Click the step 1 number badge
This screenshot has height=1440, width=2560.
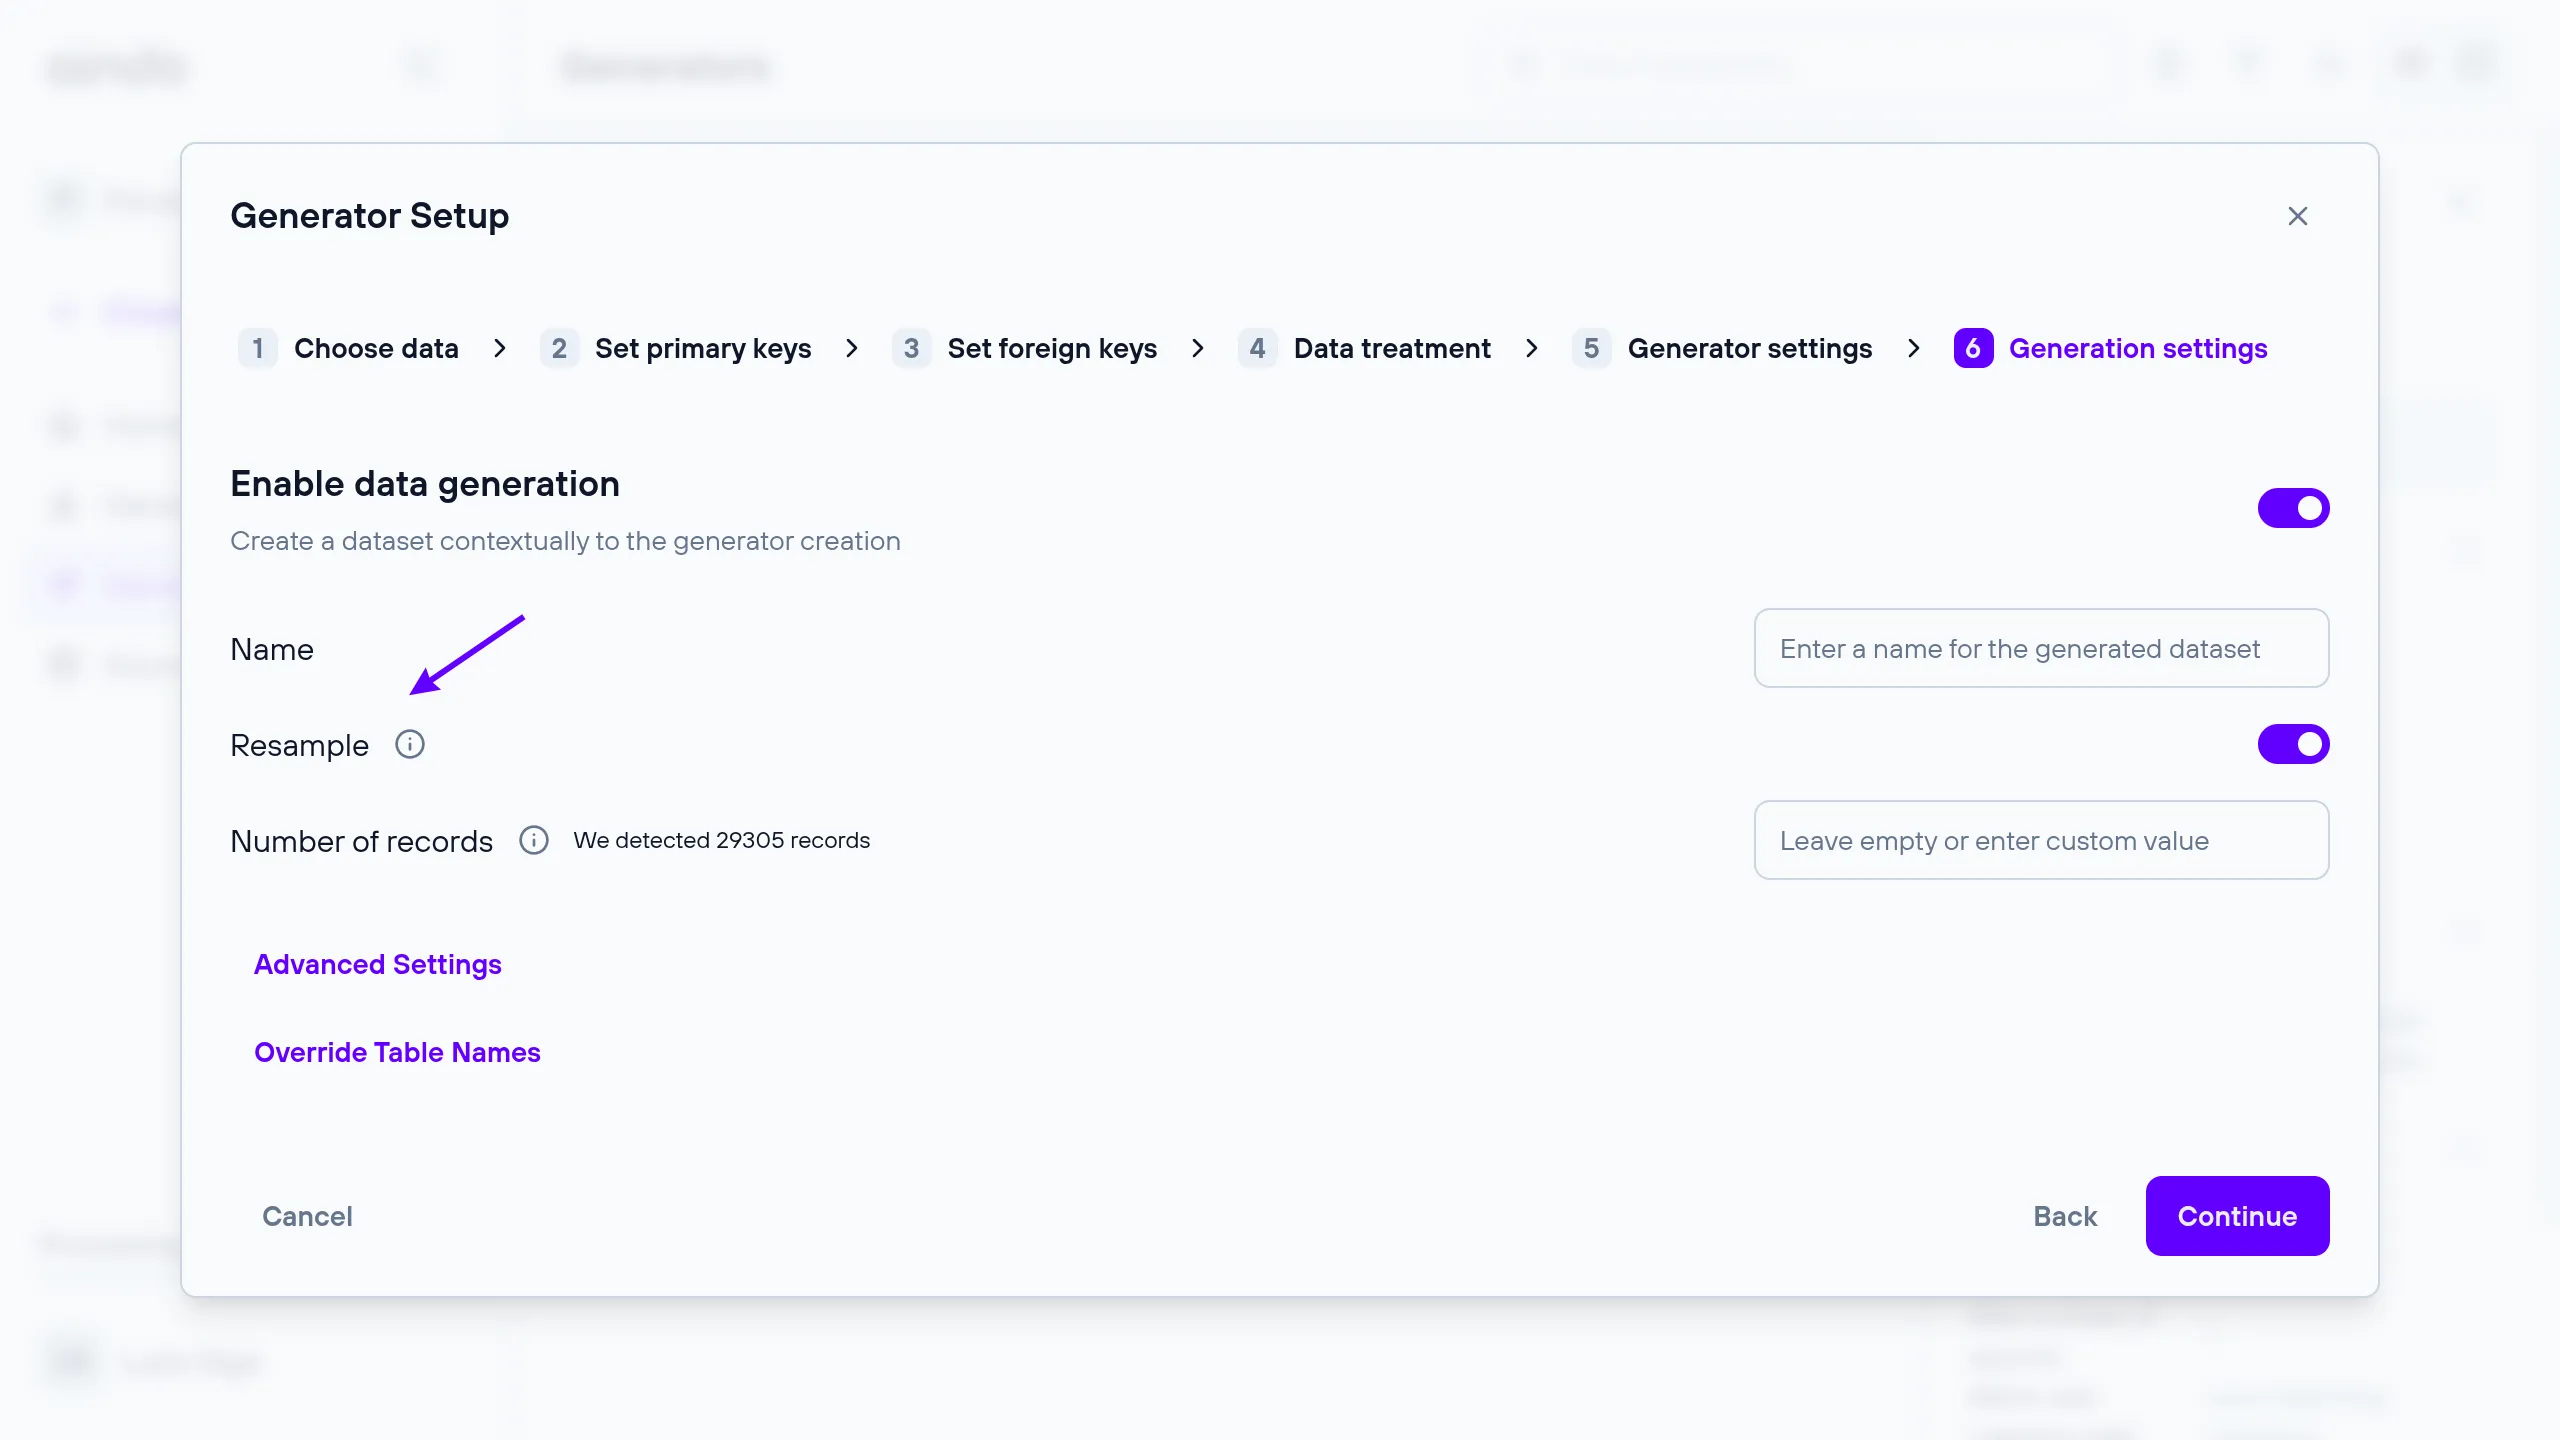[x=257, y=348]
